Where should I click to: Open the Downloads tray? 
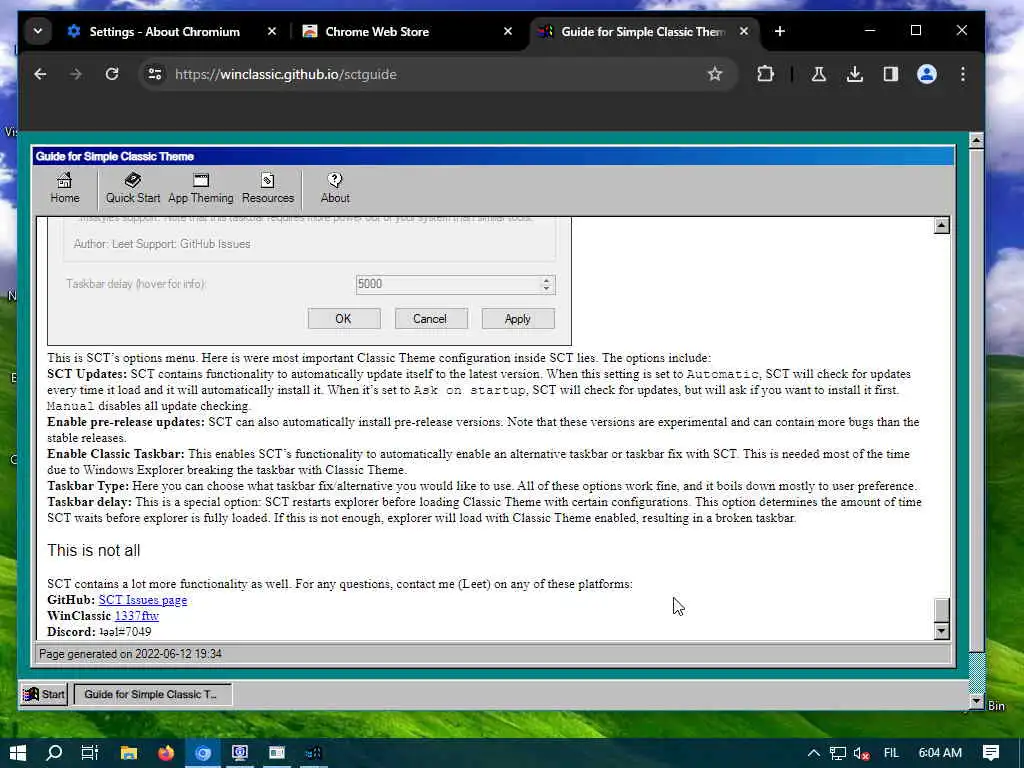[x=854, y=74]
